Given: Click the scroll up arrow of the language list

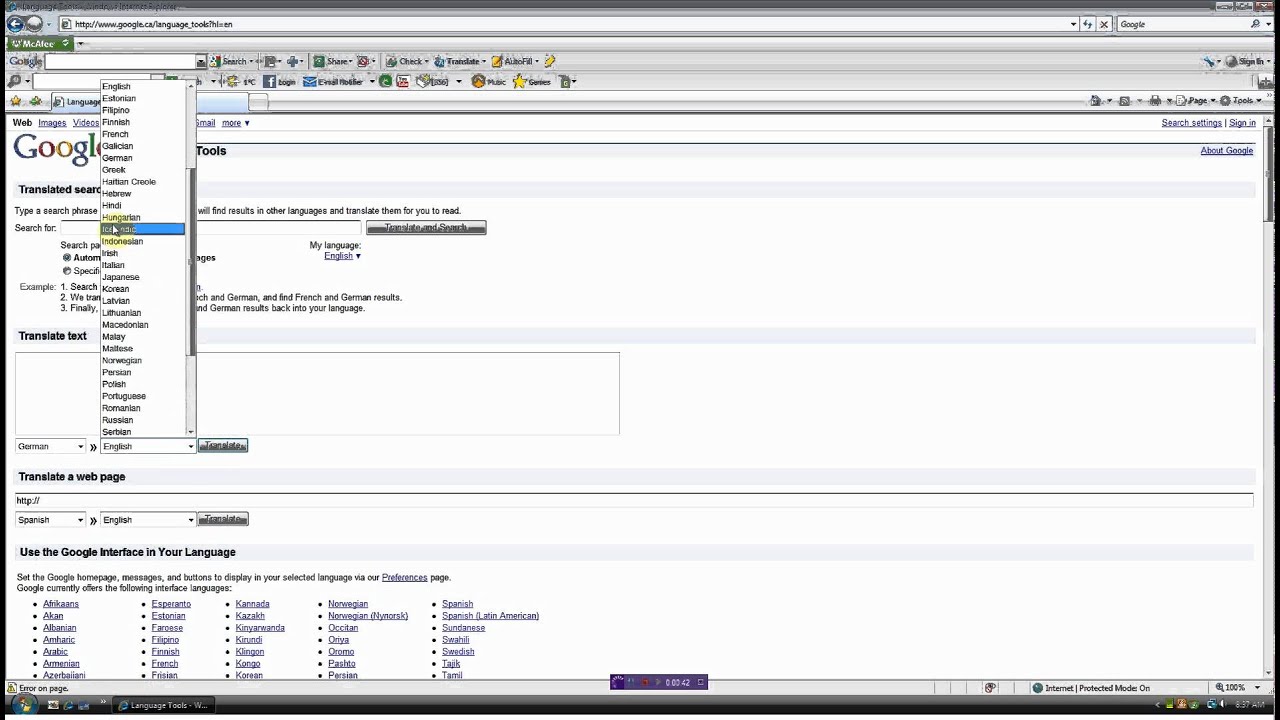Looking at the screenshot, I should pyautogui.click(x=190, y=85).
